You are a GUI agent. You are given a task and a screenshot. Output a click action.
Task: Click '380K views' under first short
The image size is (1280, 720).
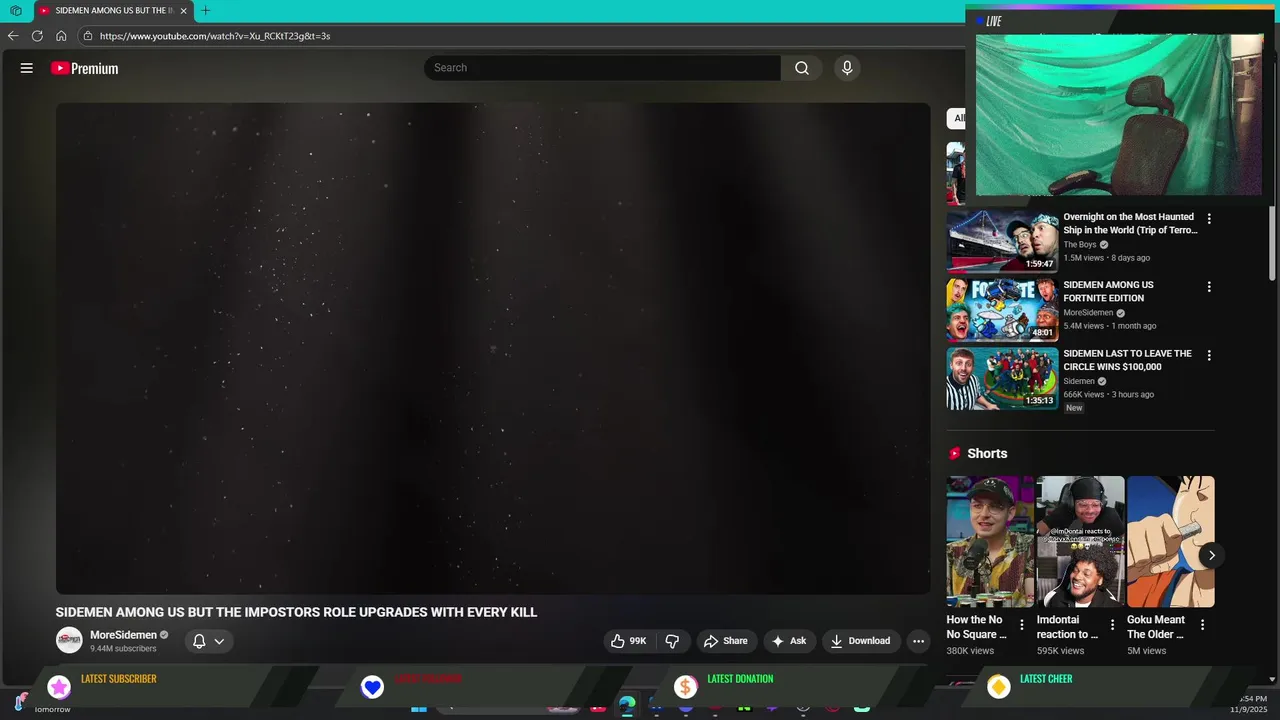[970, 651]
